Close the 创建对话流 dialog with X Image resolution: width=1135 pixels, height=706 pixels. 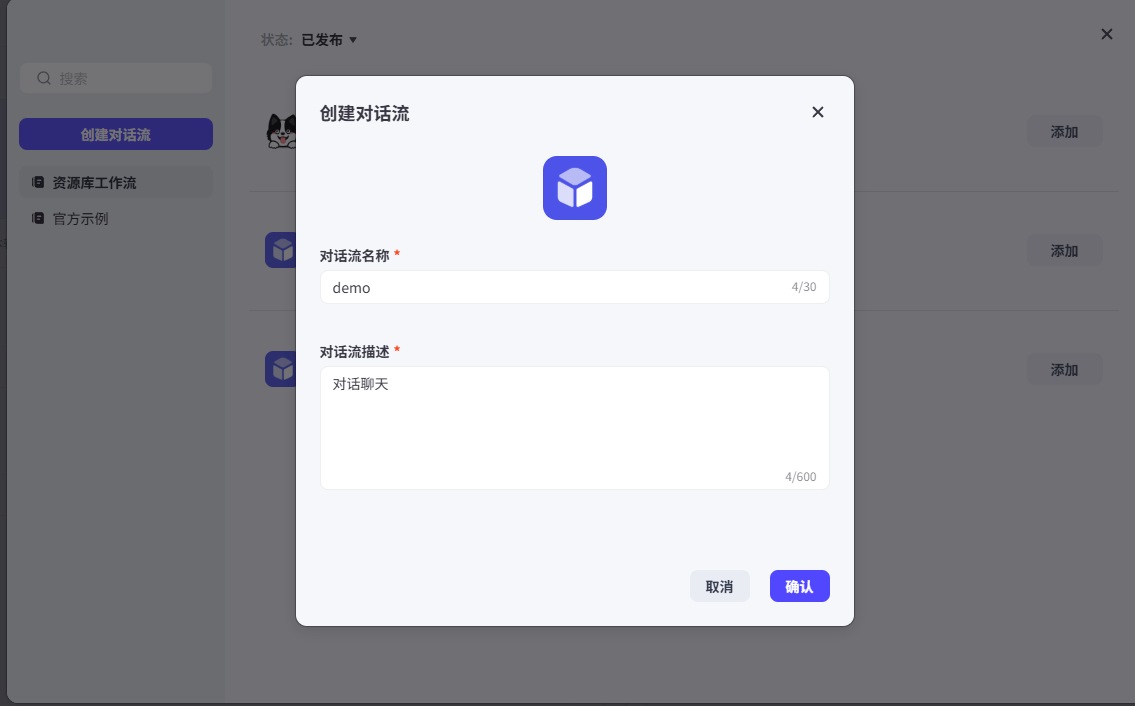click(817, 112)
